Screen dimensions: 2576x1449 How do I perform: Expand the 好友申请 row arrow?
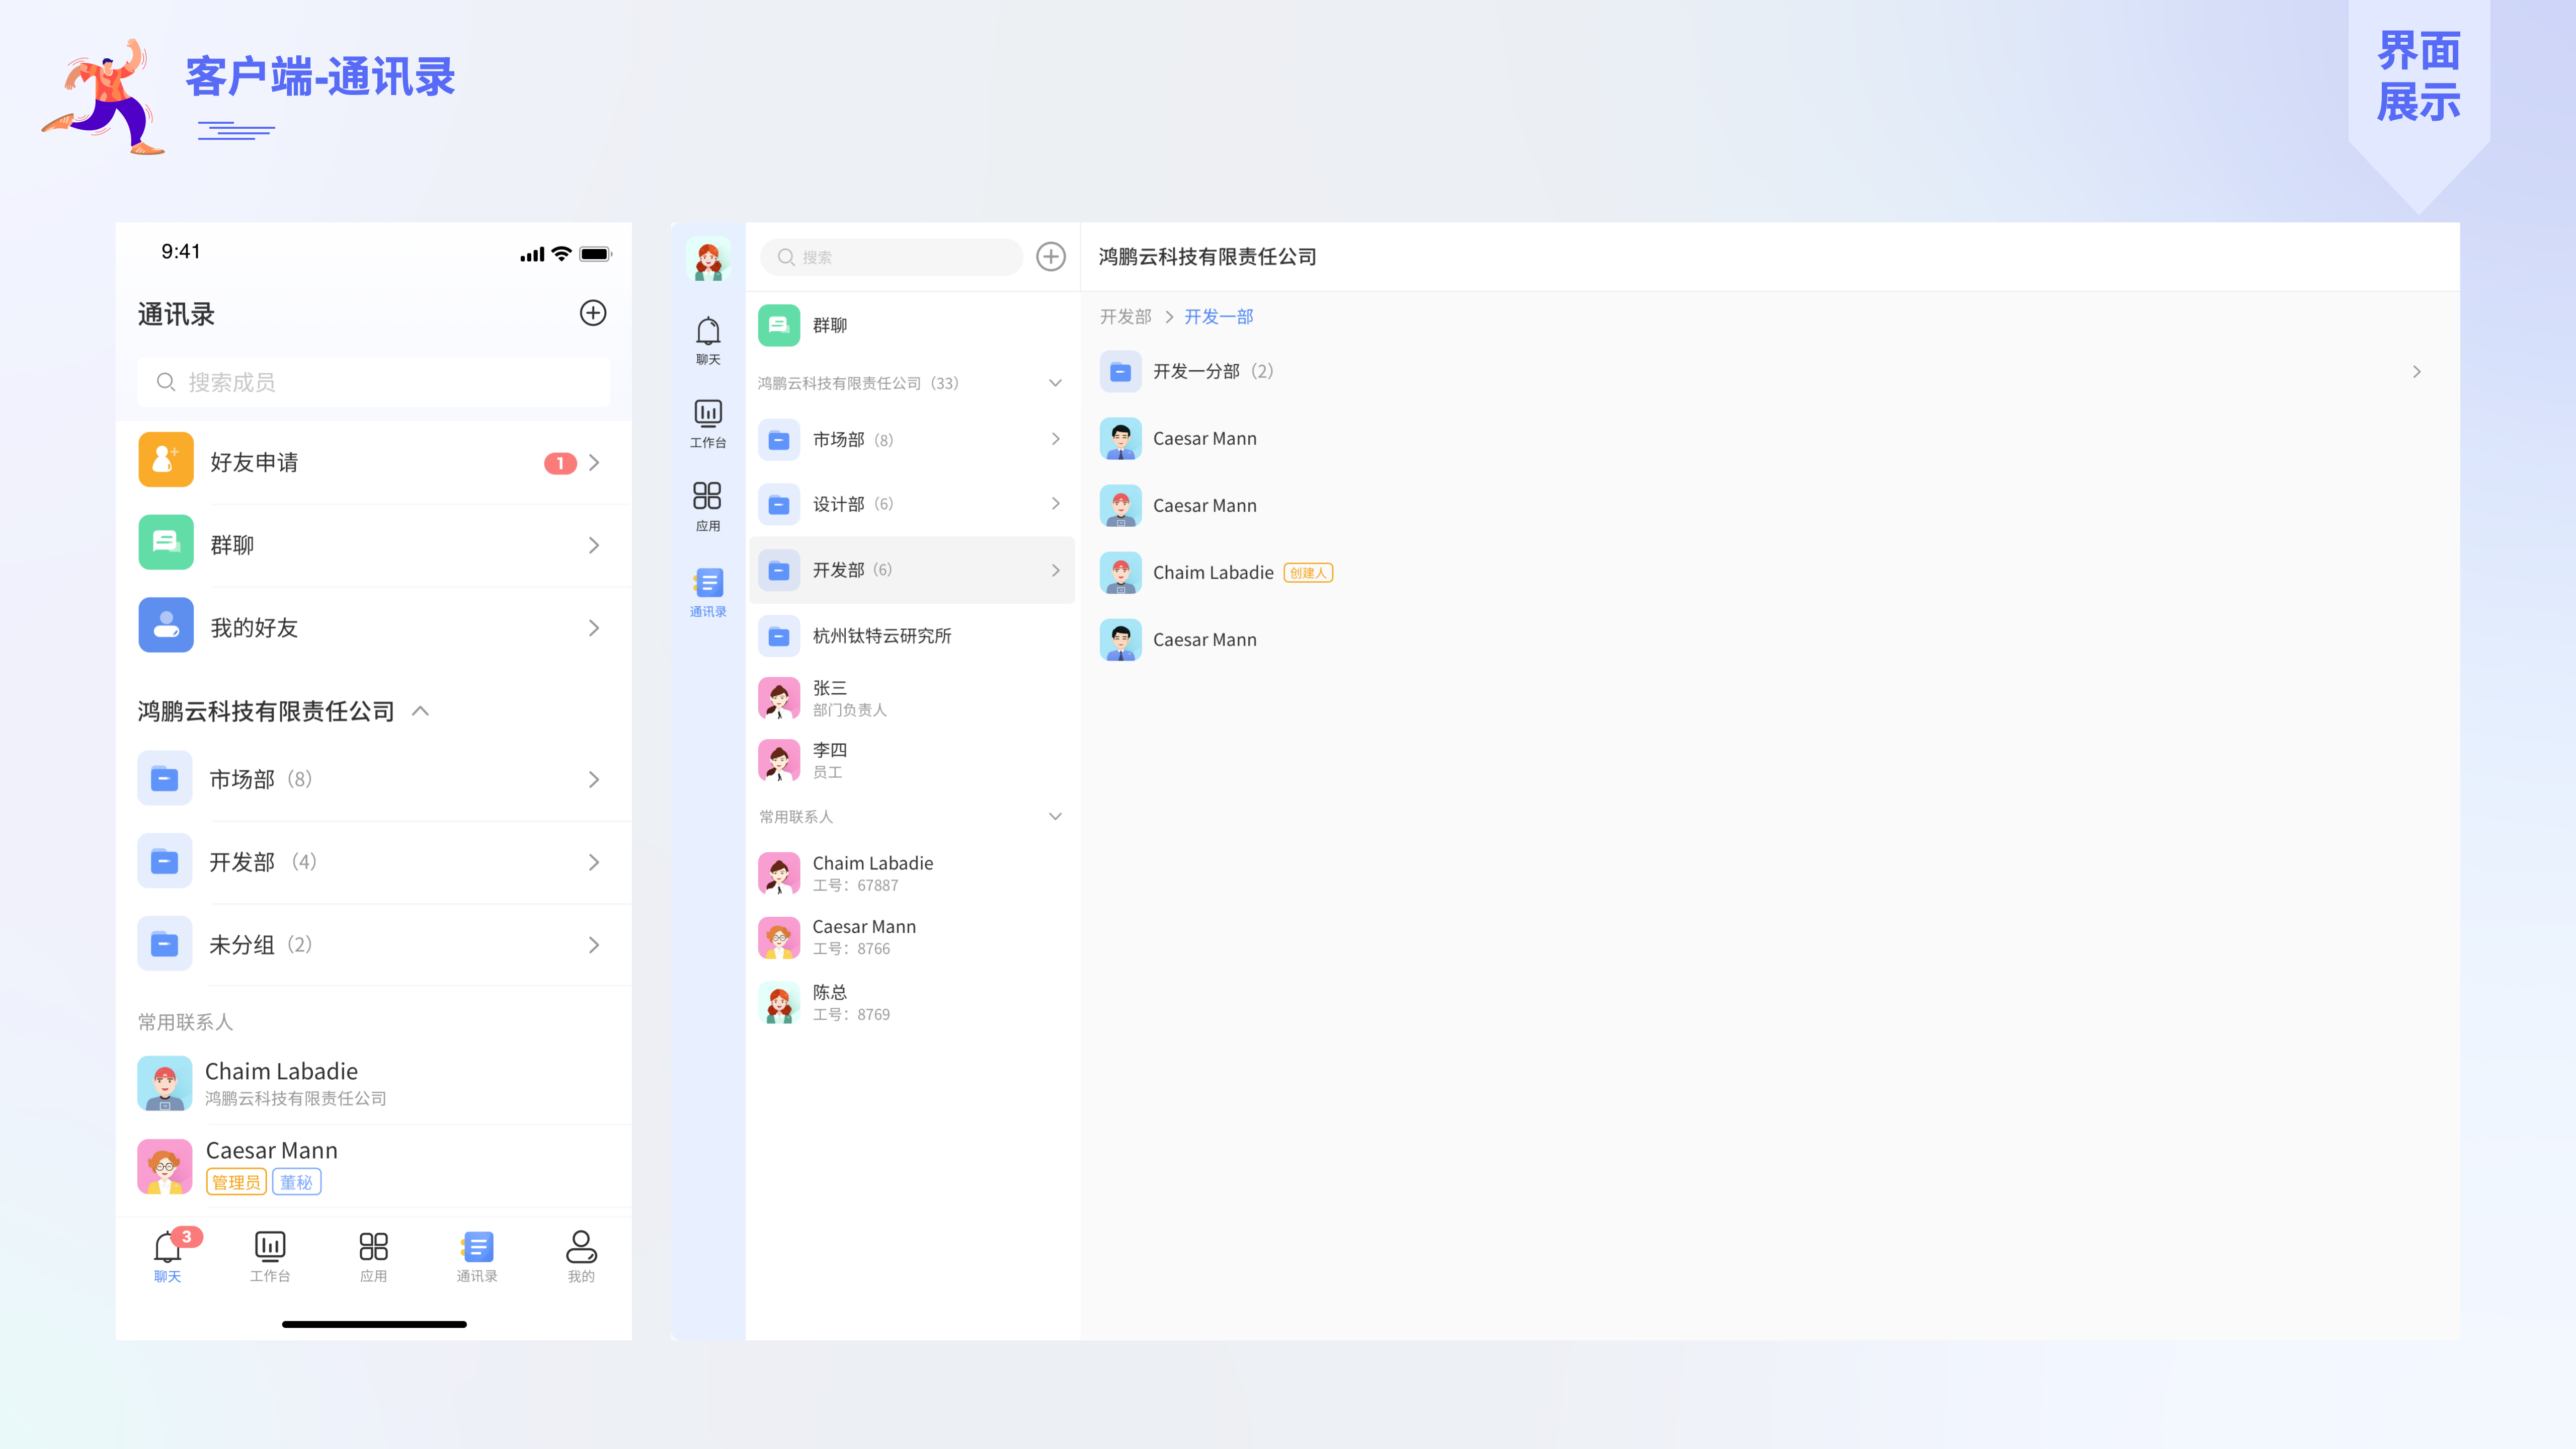(594, 463)
